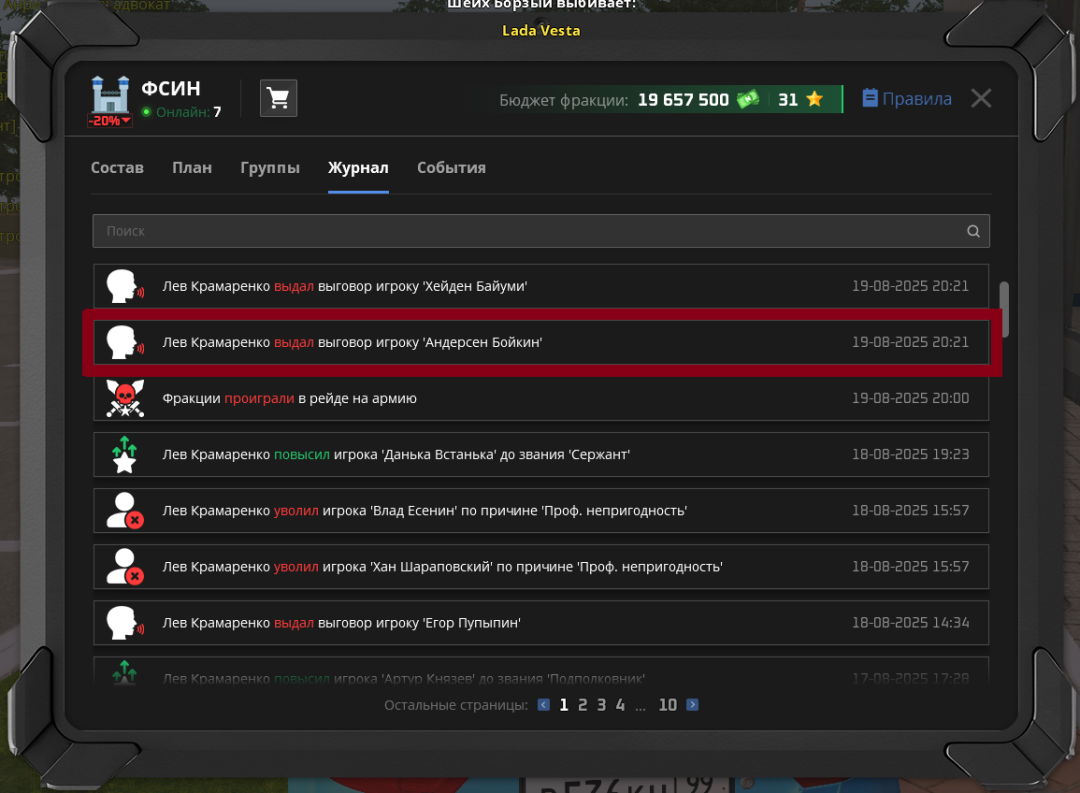
Task: Go to journal page 2
Action: click(582, 705)
